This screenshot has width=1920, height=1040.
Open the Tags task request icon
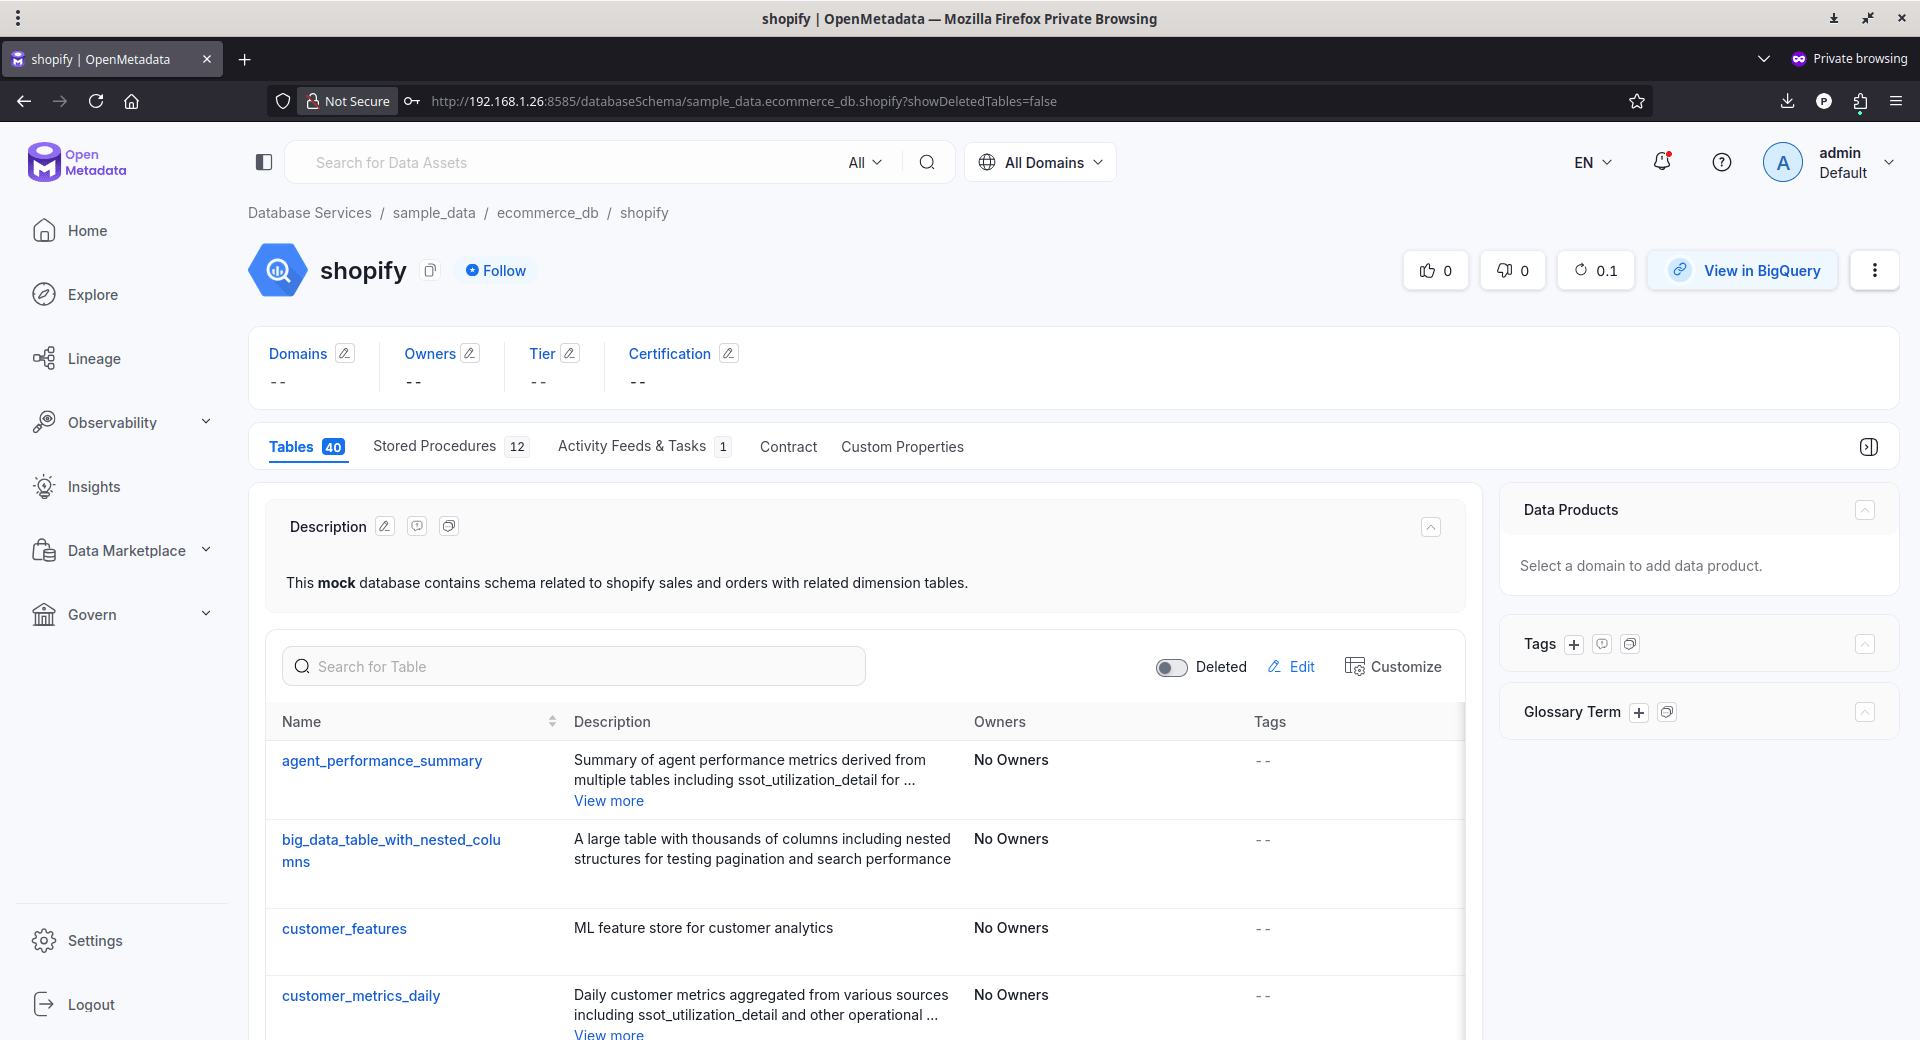1630,644
